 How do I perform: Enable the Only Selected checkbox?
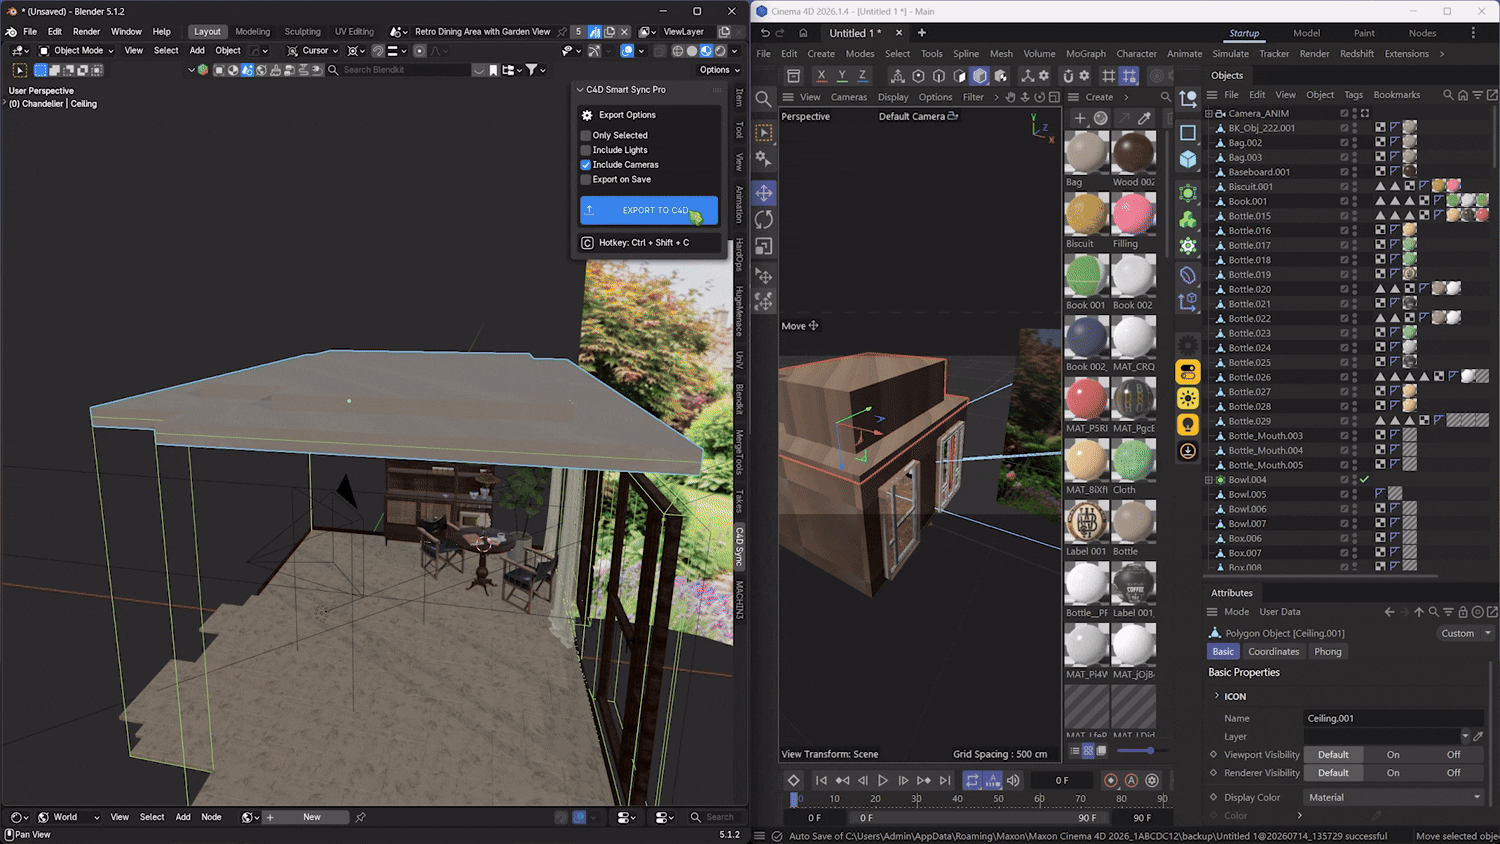click(x=586, y=135)
